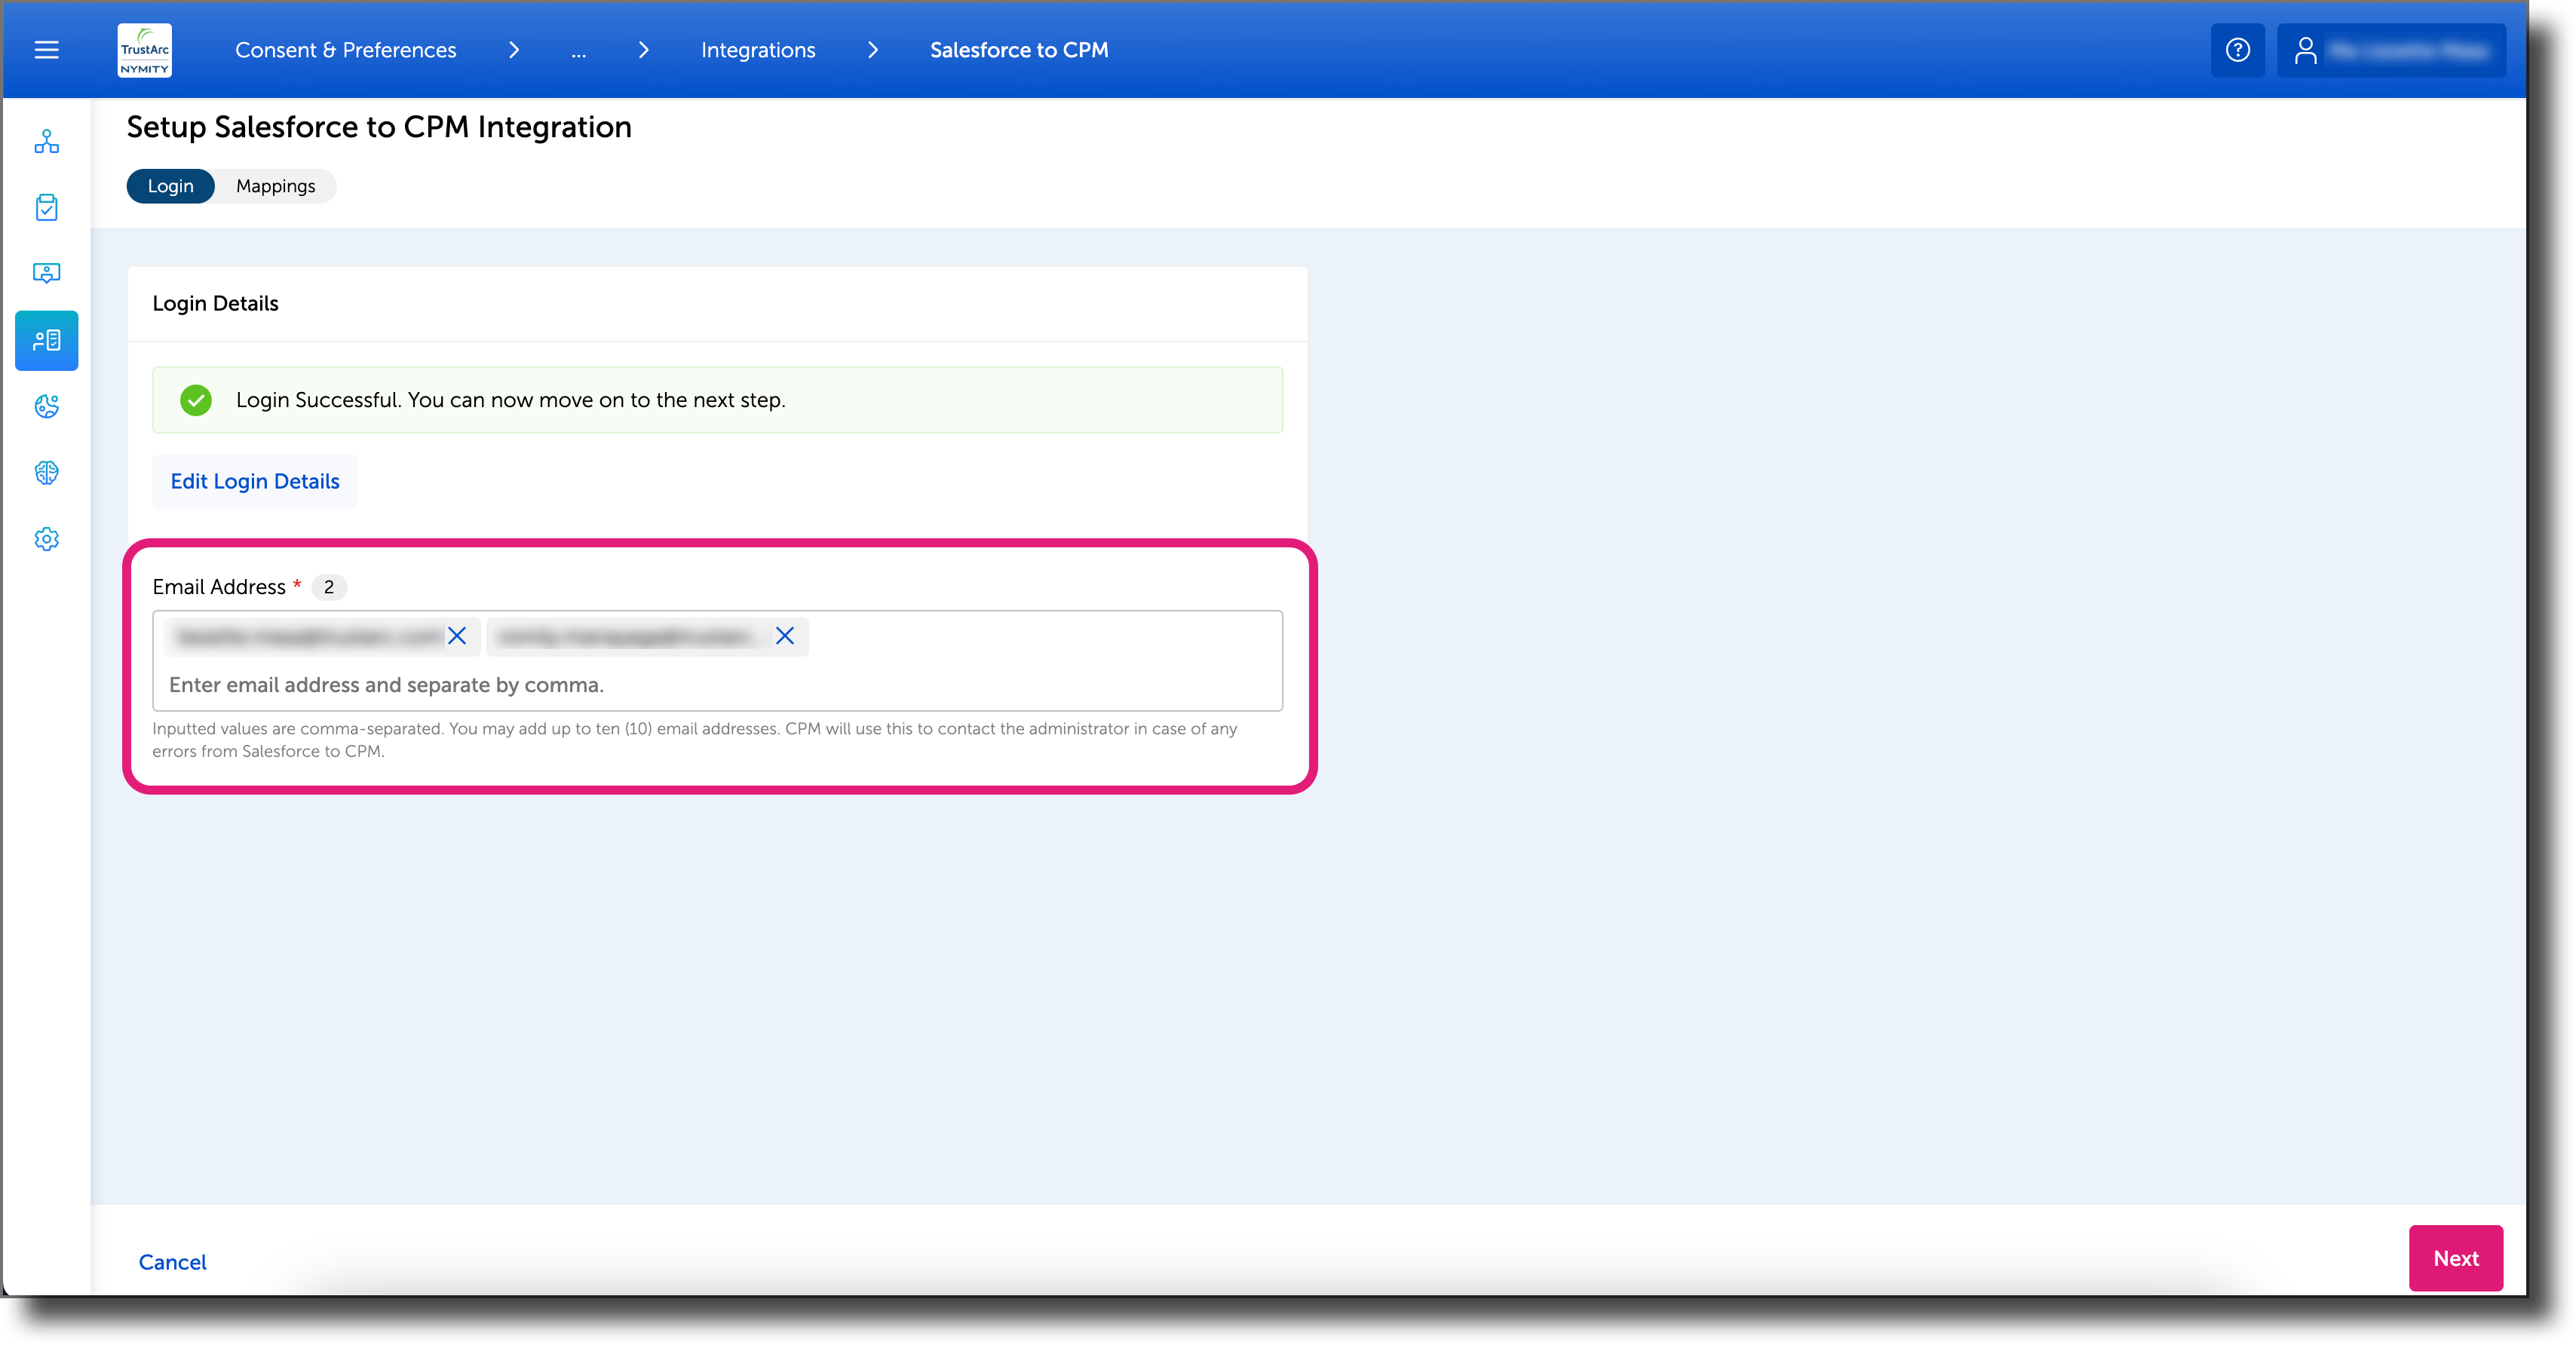Screen dimensions: 2576x1345
Task: Go to Consent & Preferences breadcrumb
Action: click(346, 50)
